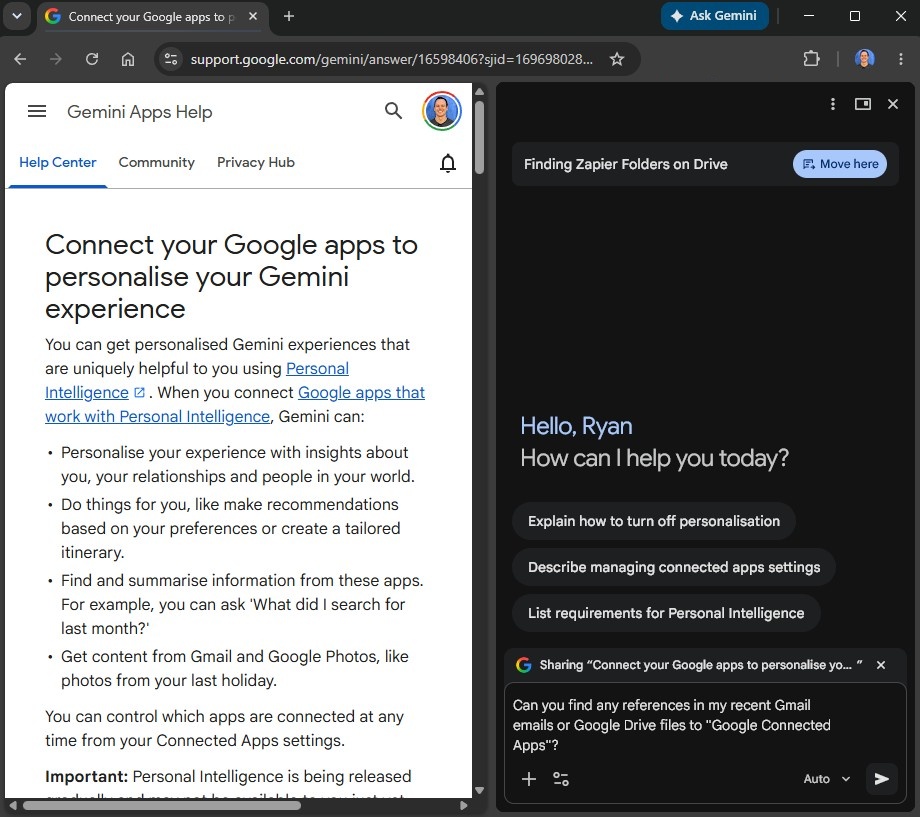Viewport: 920px width, 817px height.
Task: Go forward to the next page
Action: 56,59
